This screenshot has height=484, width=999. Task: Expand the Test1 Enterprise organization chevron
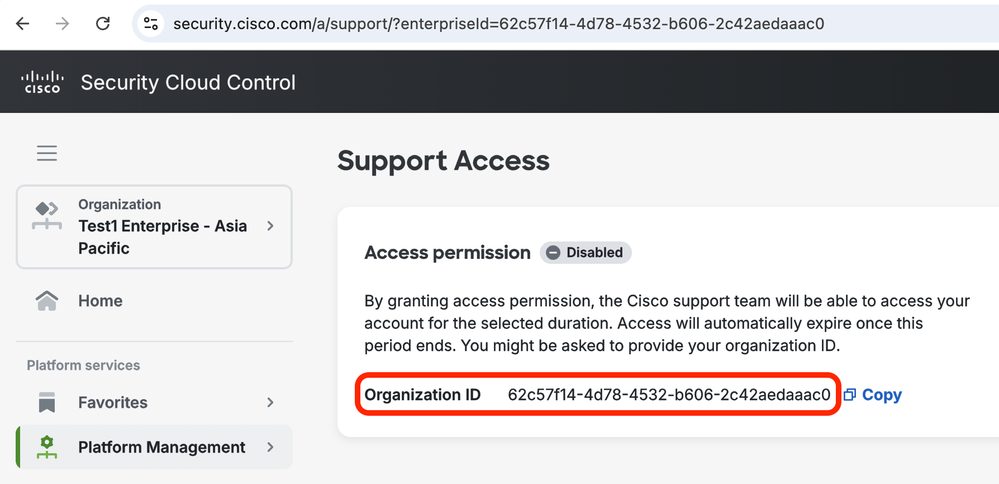pos(271,226)
